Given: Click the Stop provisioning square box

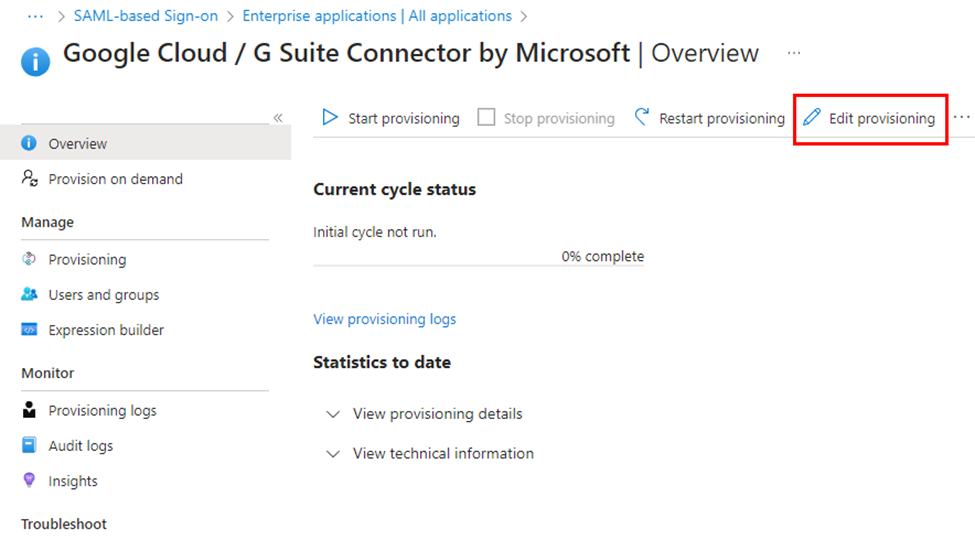Looking at the screenshot, I should tap(486, 118).
